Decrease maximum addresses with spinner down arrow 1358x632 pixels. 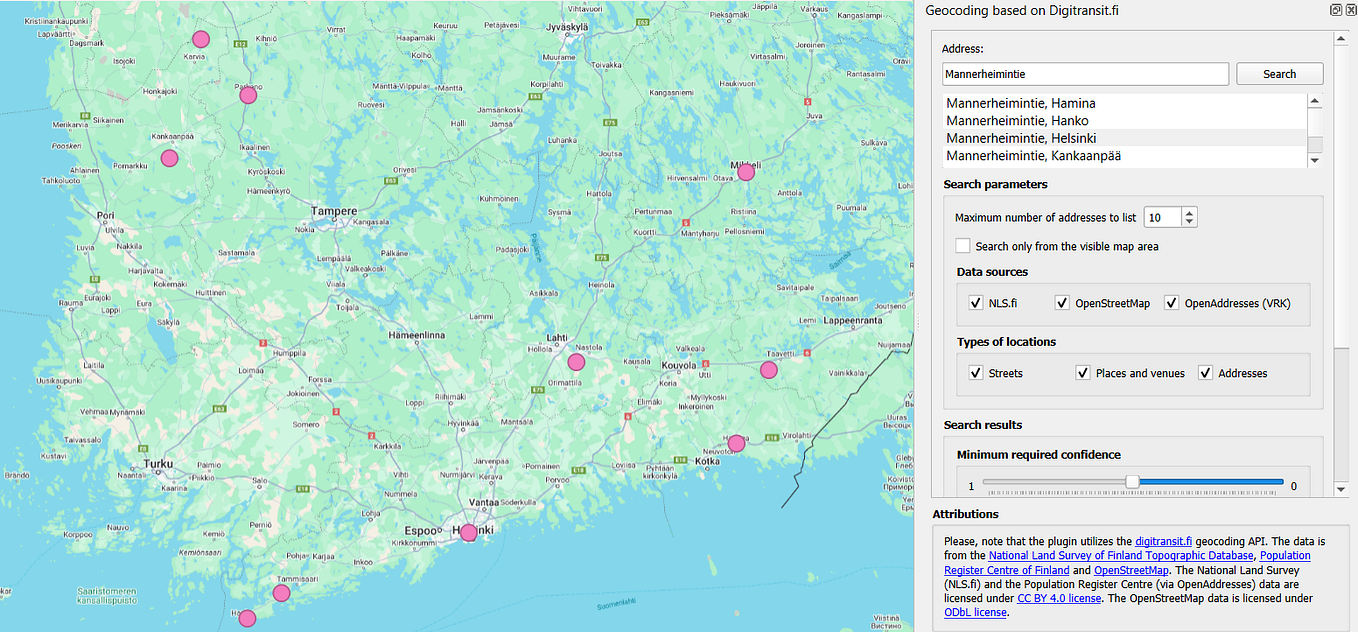tap(1188, 222)
